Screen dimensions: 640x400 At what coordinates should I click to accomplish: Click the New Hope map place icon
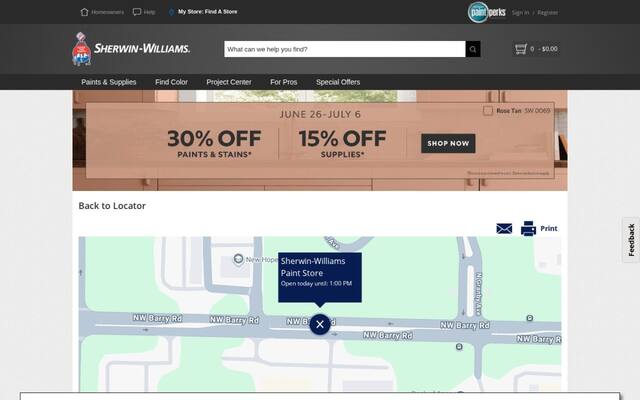(238, 259)
